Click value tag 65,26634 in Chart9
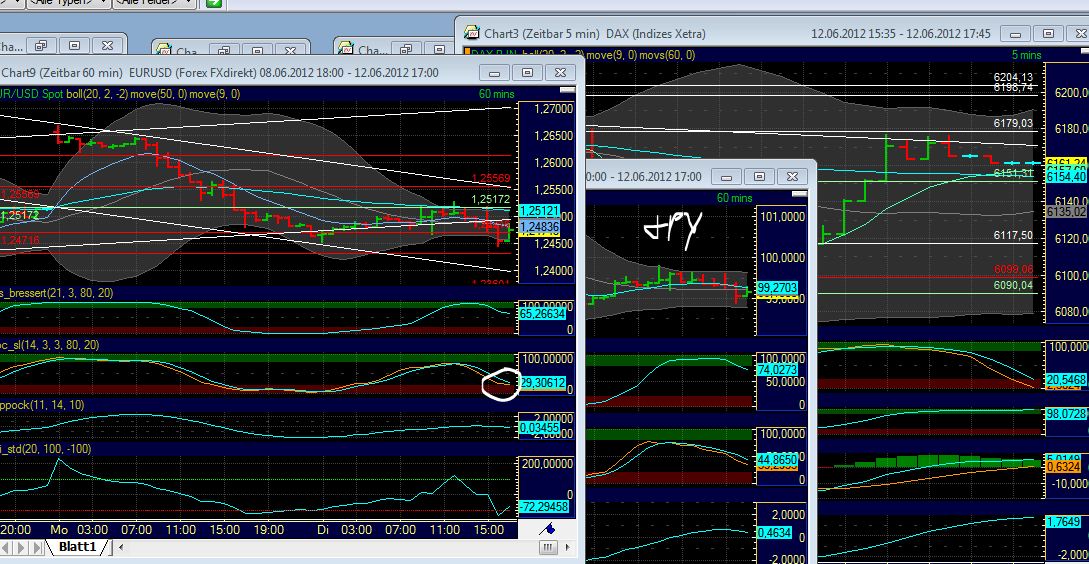The image size is (1089, 564). [542, 314]
